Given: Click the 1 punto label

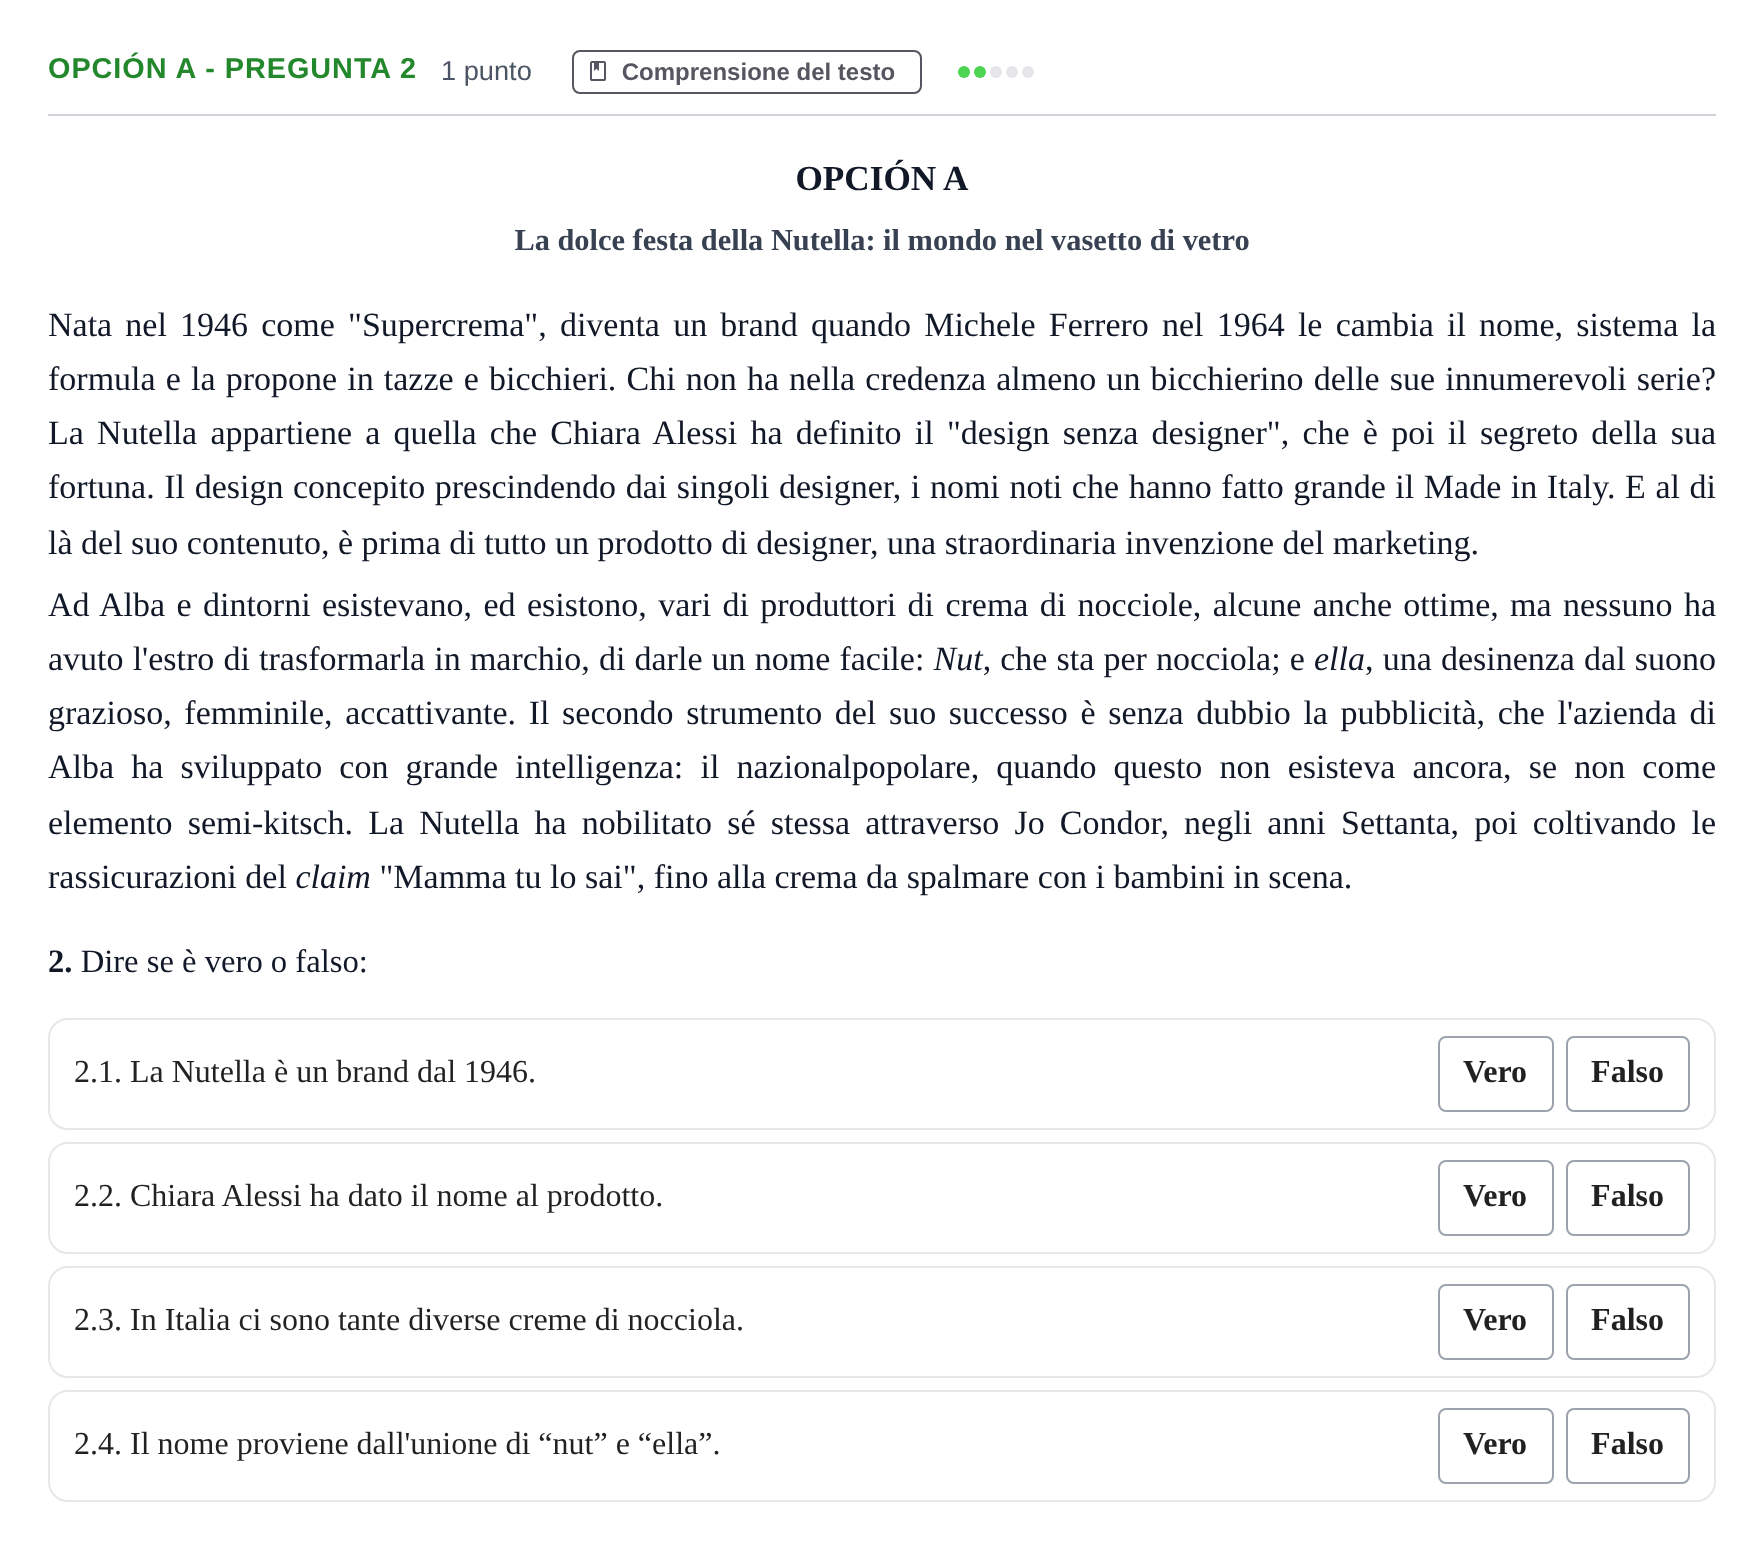Looking at the screenshot, I should coord(486,71).
